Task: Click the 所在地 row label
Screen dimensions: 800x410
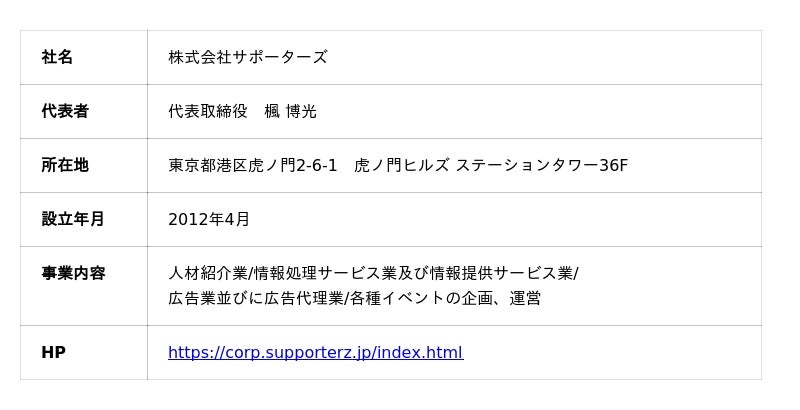Action: pyautogui.click(x=65, y=166)
